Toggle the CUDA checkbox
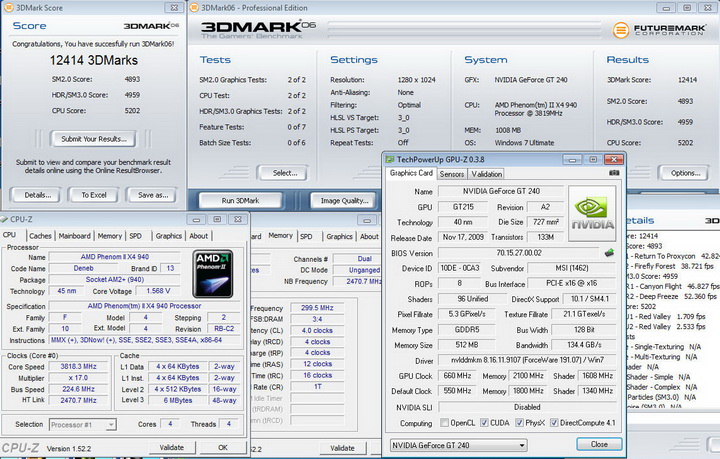Viewport: 720px width, 459px height. tap(484, 422)
